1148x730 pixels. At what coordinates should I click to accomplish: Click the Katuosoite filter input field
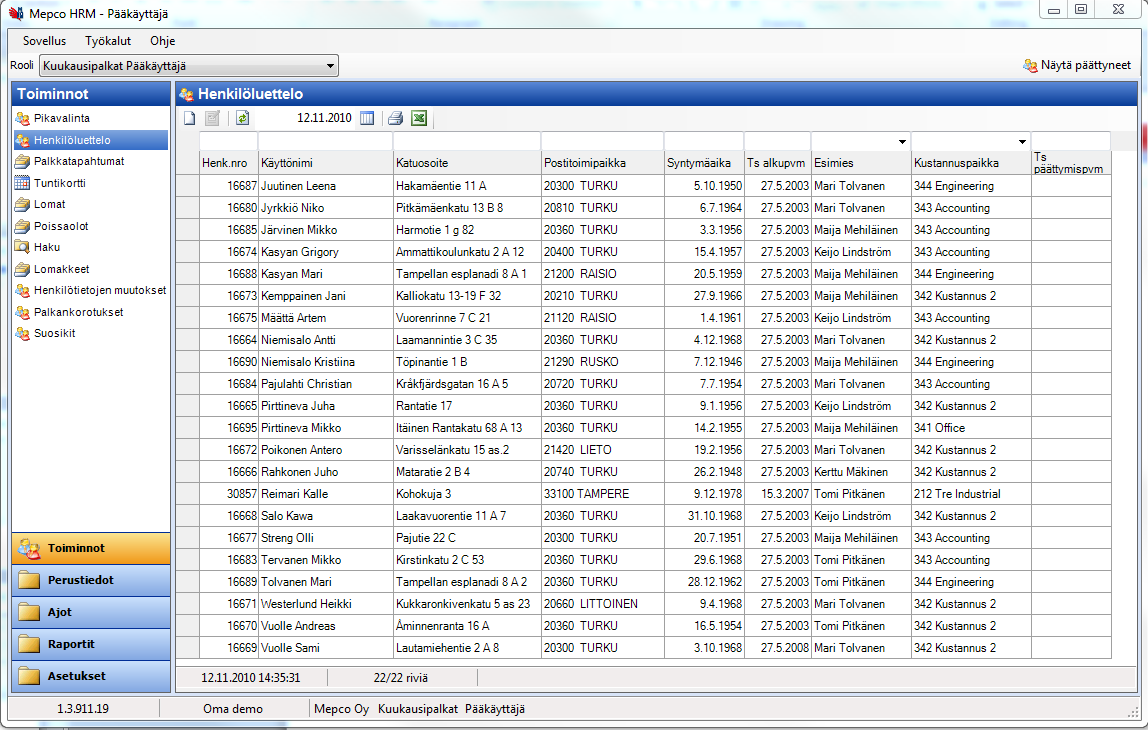click(x=467, y=141)
